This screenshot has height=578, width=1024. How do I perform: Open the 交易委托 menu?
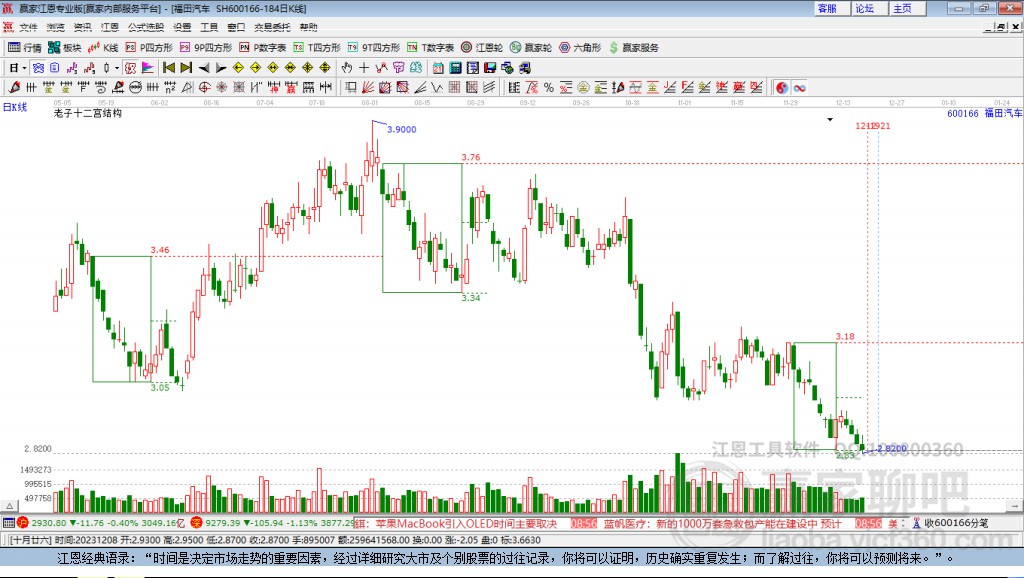pyautogui.click(x=272, y=27)
